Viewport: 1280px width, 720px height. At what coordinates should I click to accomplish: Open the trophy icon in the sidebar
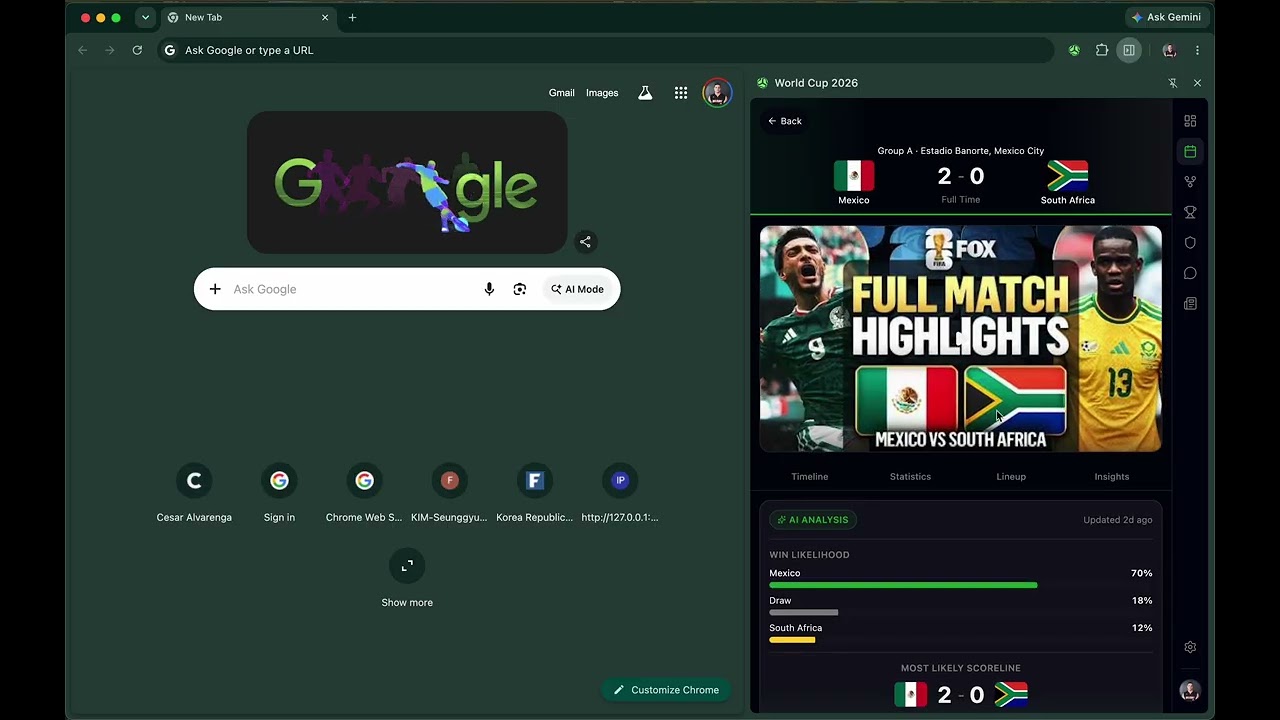(1190, 212)
